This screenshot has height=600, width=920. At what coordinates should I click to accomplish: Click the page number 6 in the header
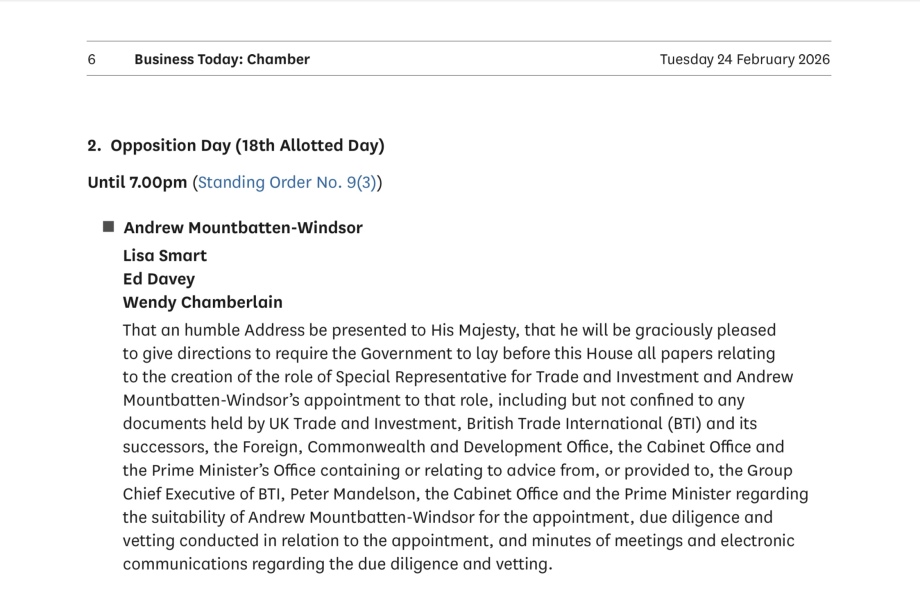click(x=92, y=59)
